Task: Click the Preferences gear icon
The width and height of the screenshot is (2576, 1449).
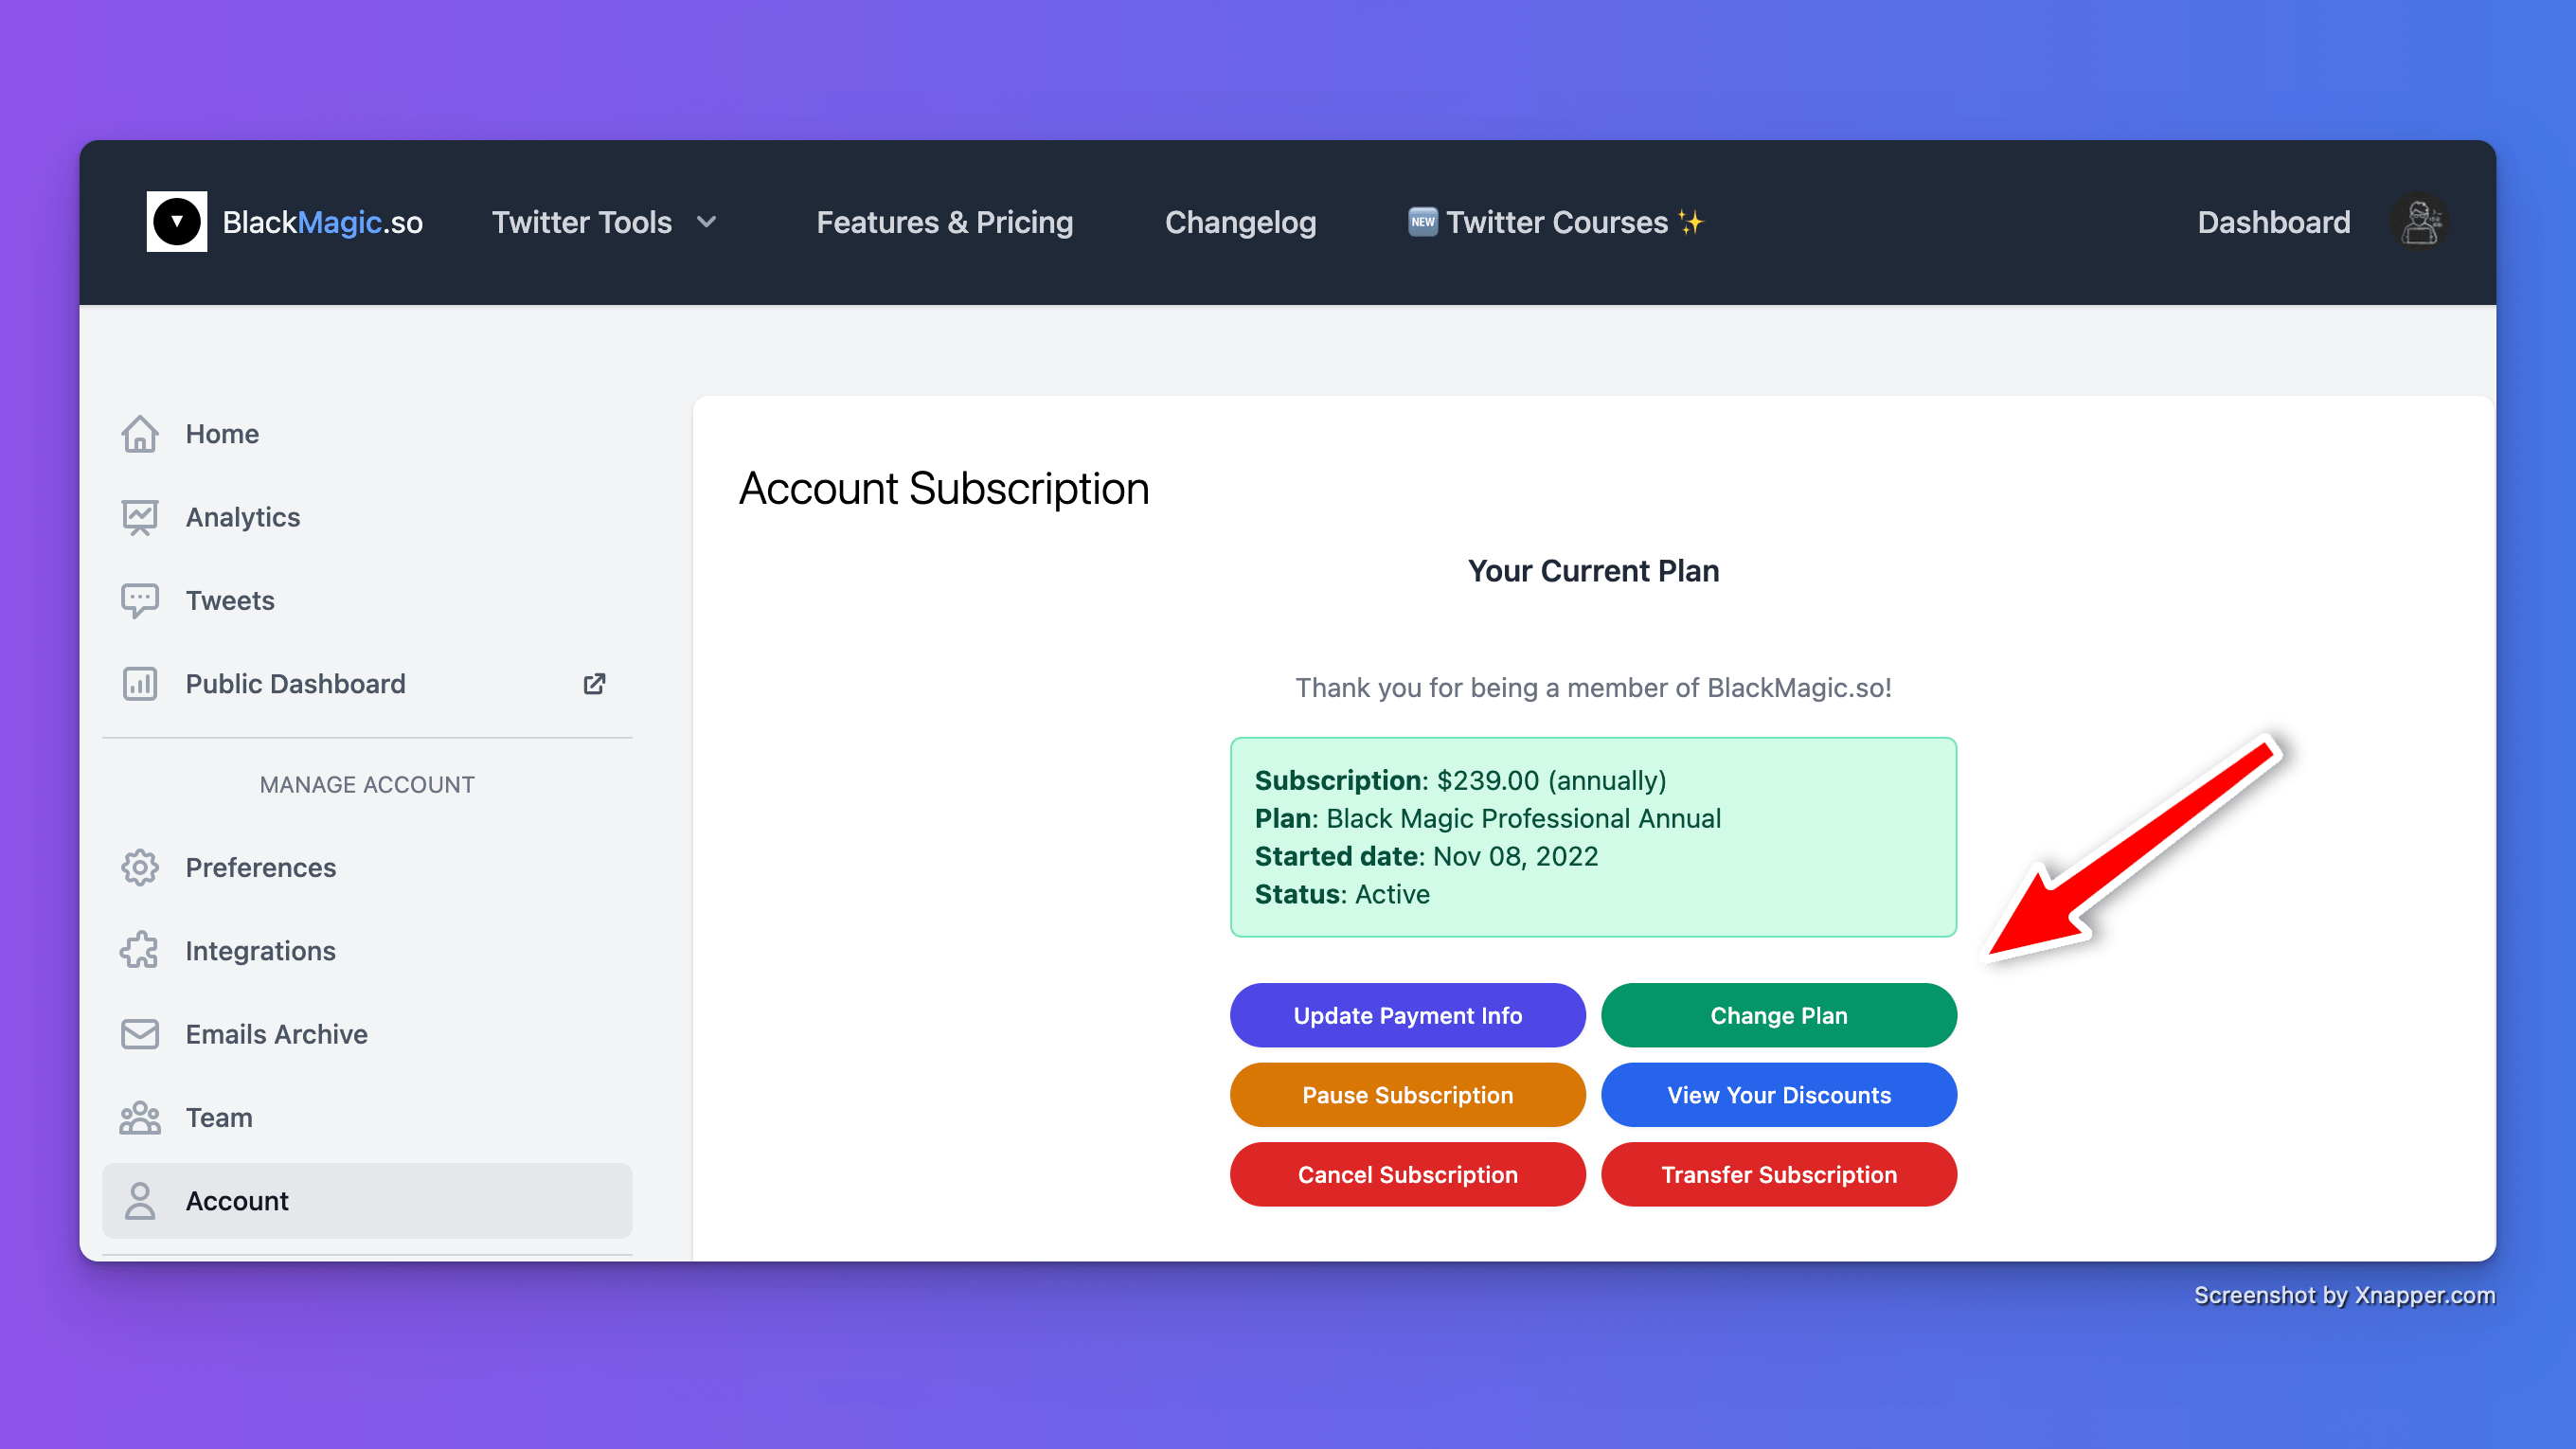Action: (140, 867)
